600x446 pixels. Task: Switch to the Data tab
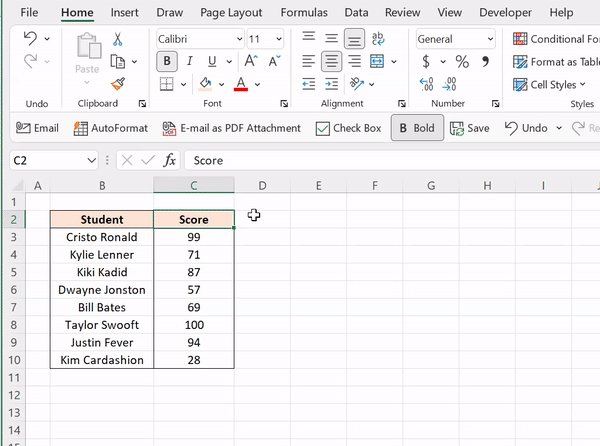(x=356, y=13)
